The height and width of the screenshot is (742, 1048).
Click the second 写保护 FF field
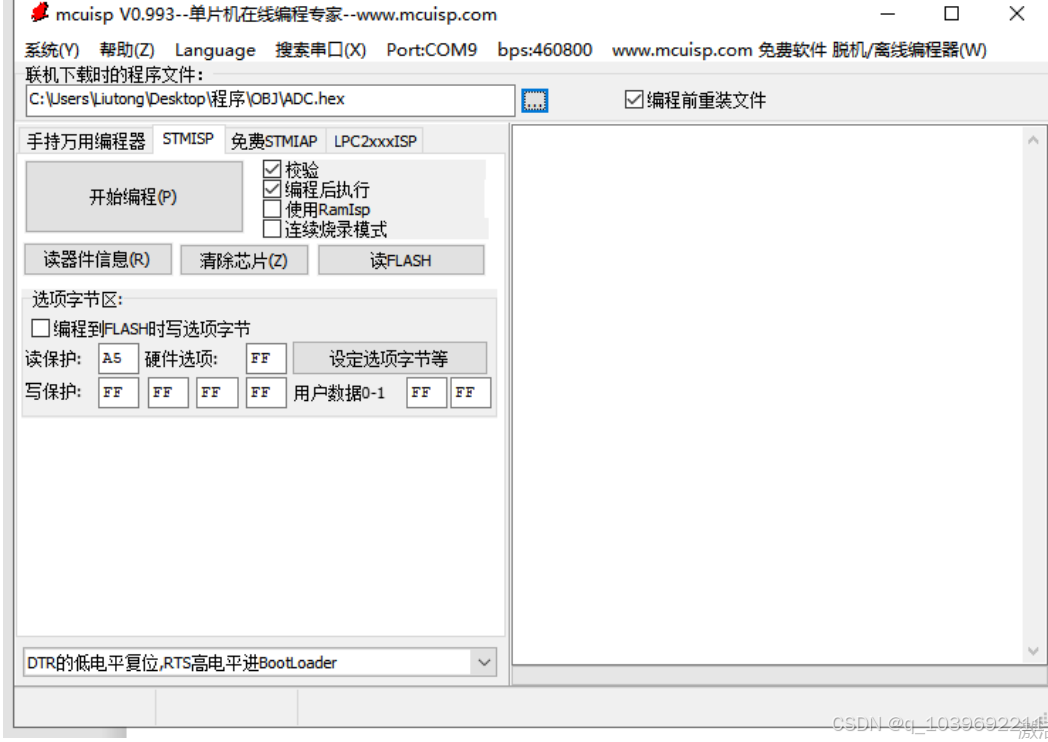coord(168,392)
